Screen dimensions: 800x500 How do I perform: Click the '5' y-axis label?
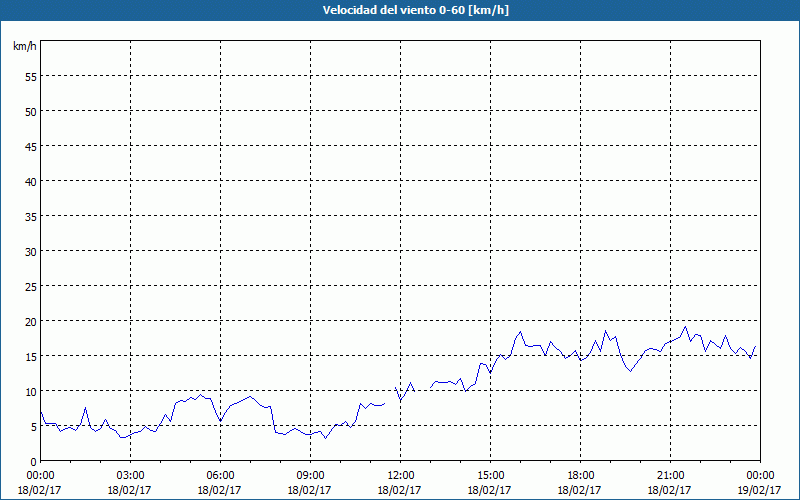[34, 427]
